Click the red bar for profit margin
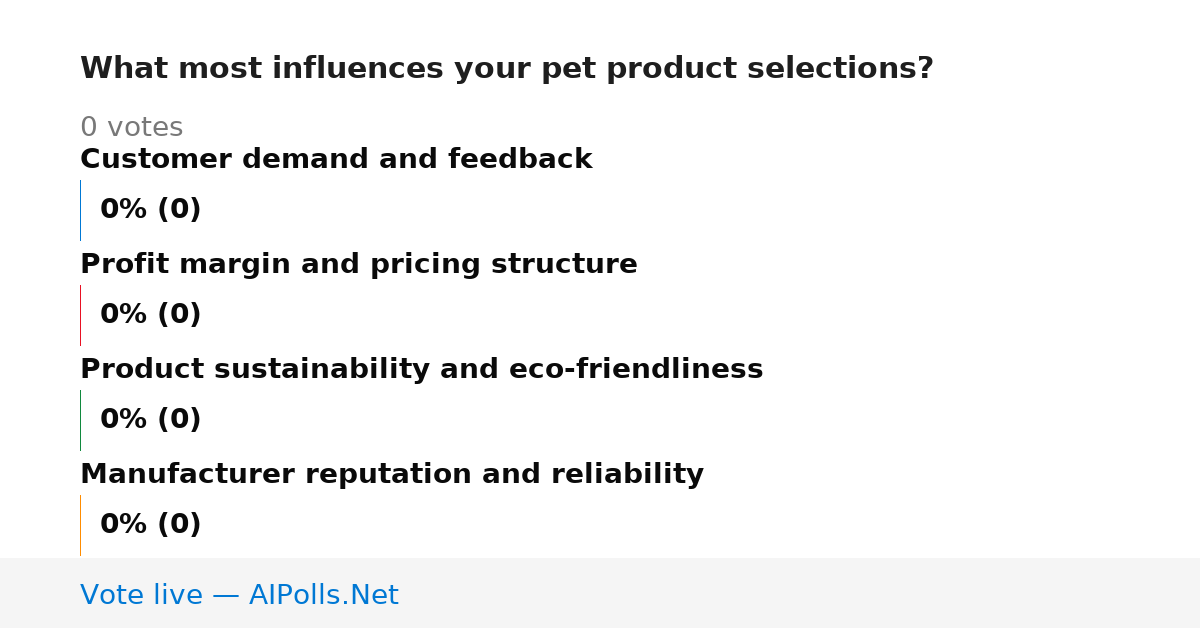The height and width of the screenshot is (628, 1200). (81, 315)
